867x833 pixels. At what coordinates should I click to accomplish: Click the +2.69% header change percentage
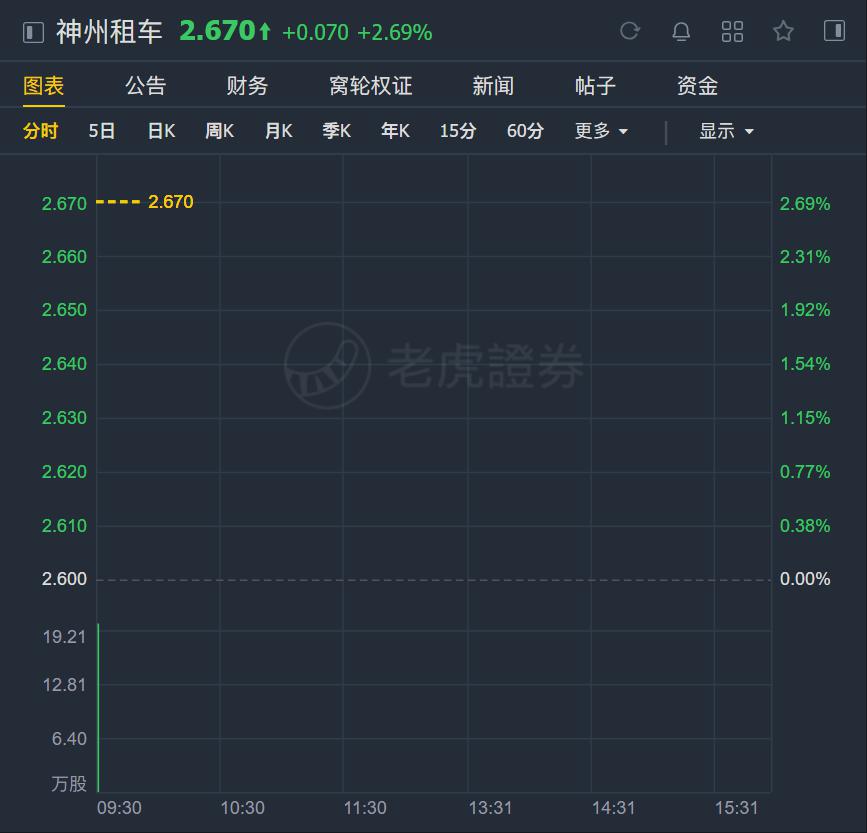(395, 33)
